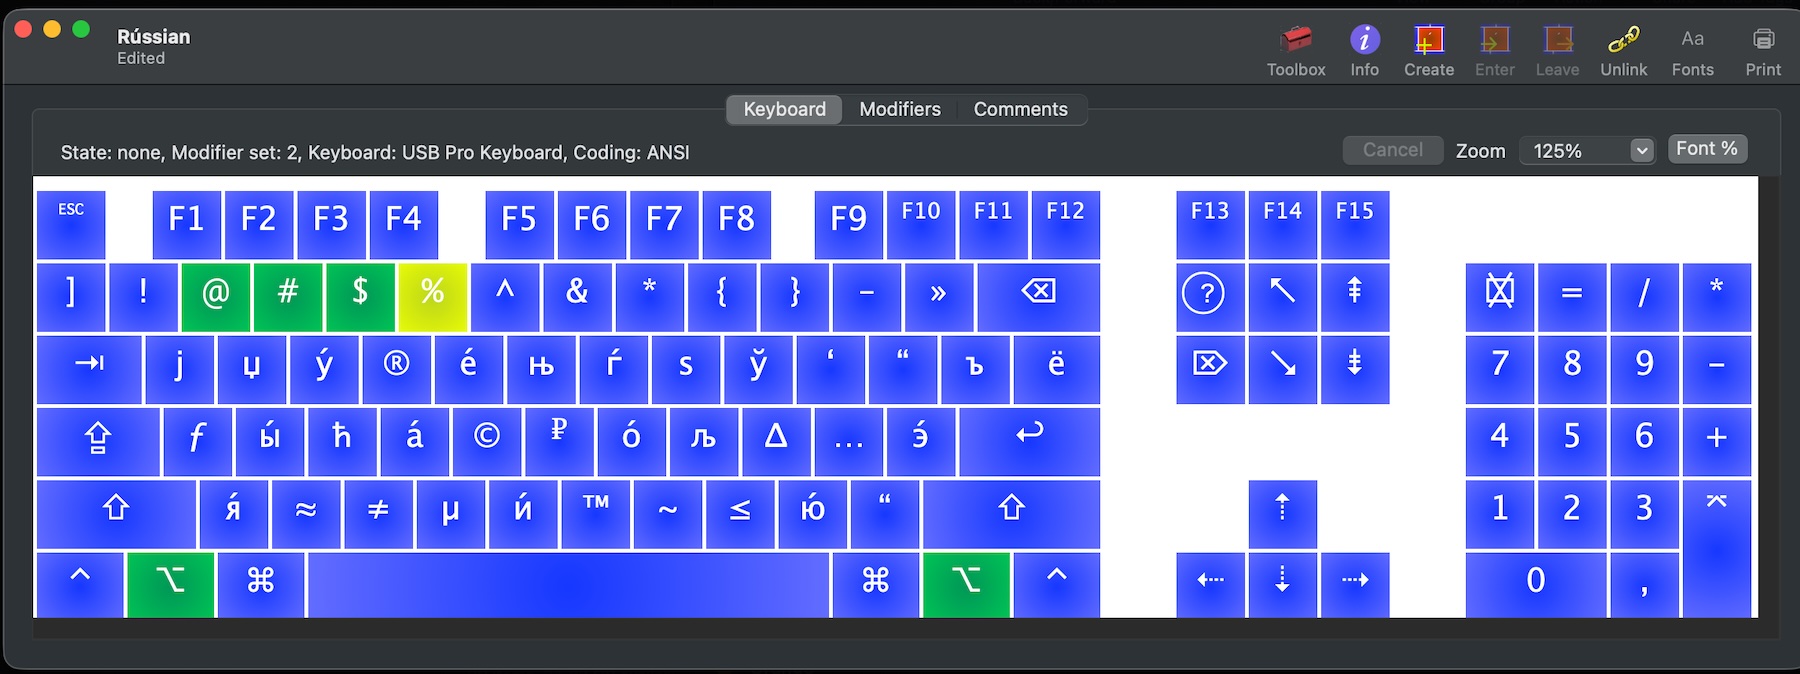
Task: Switch to the Comments tab
Action: [1020, 109]
